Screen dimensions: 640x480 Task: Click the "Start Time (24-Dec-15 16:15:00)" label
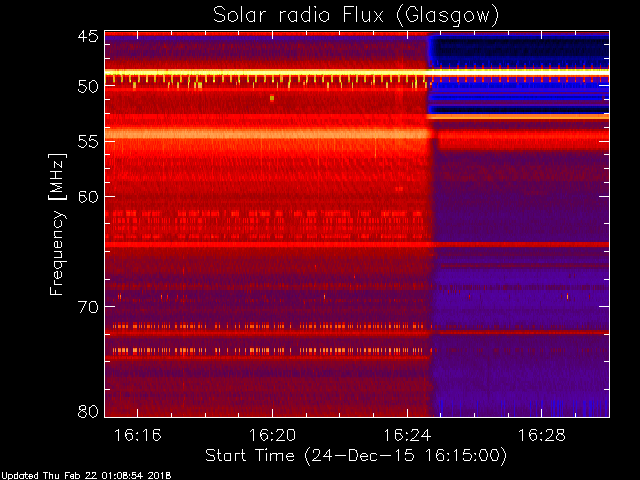[x=356, y=456]
